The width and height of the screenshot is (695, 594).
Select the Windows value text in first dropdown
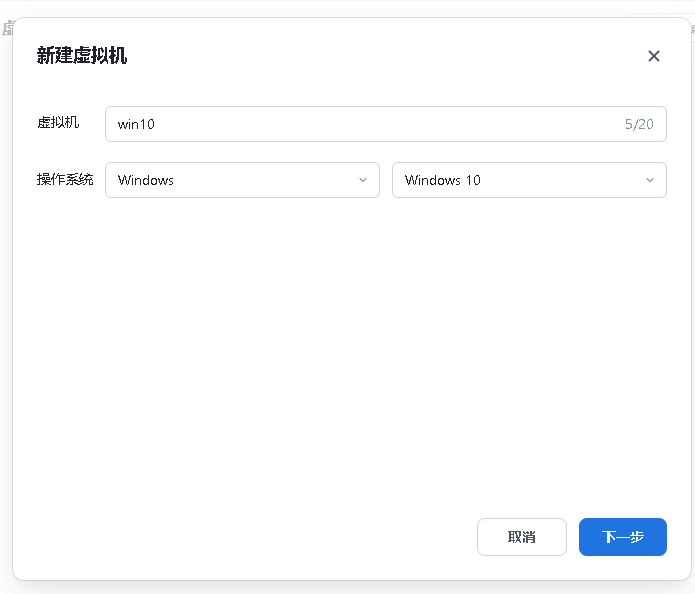pyautogui.click(x=146, y=180)
